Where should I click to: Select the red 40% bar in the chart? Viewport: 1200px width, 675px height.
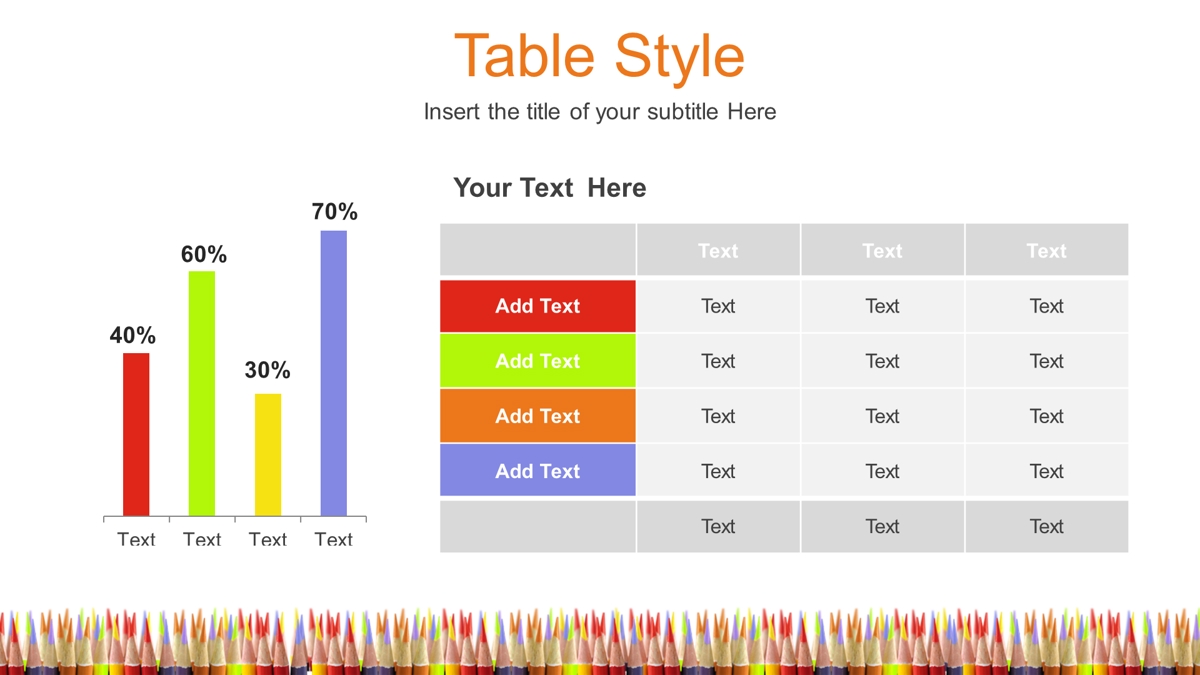136,434
